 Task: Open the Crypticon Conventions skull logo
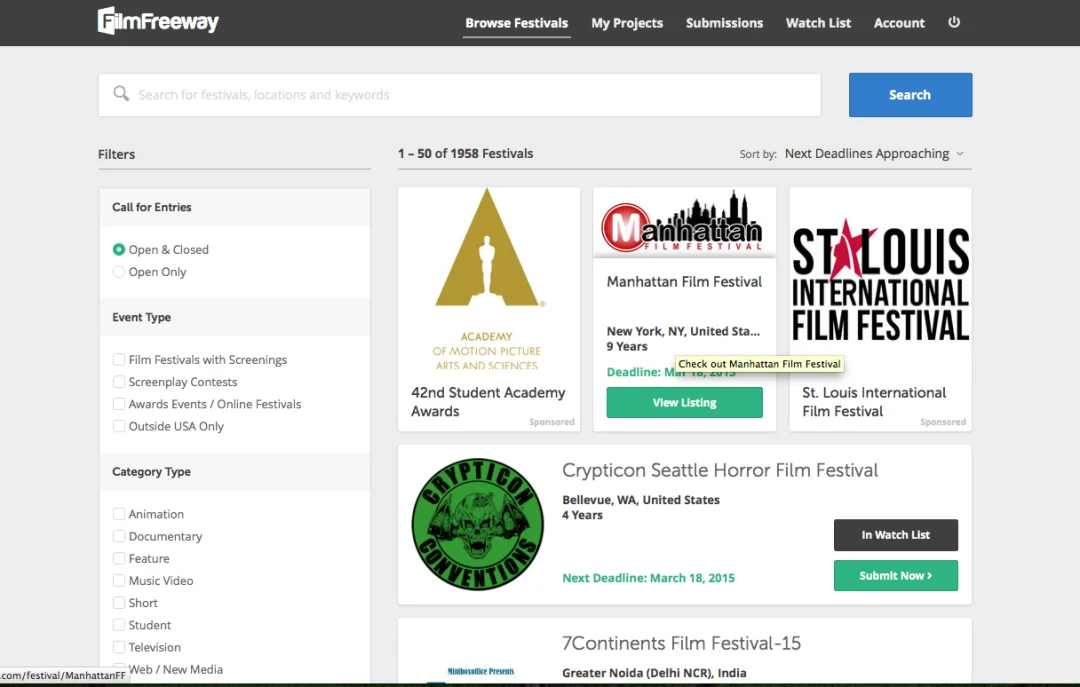[x=477, y=524]
